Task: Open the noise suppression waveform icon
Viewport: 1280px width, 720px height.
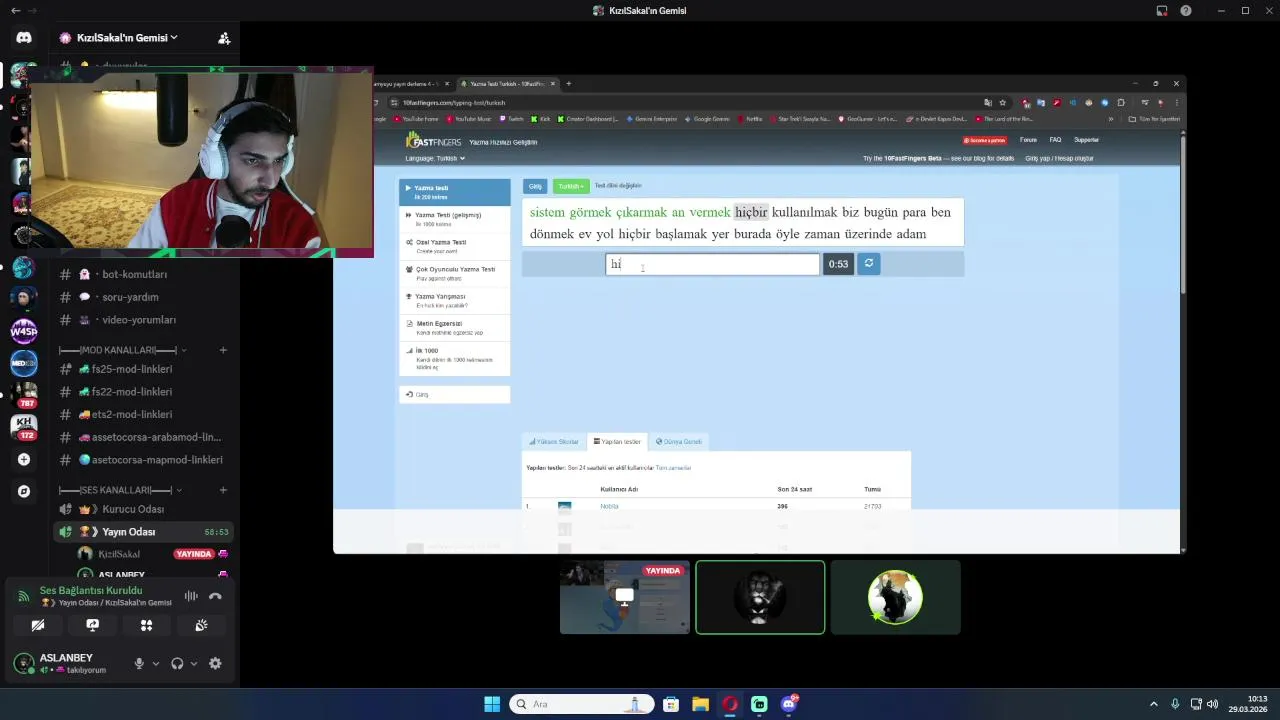Action: (190, 596)
